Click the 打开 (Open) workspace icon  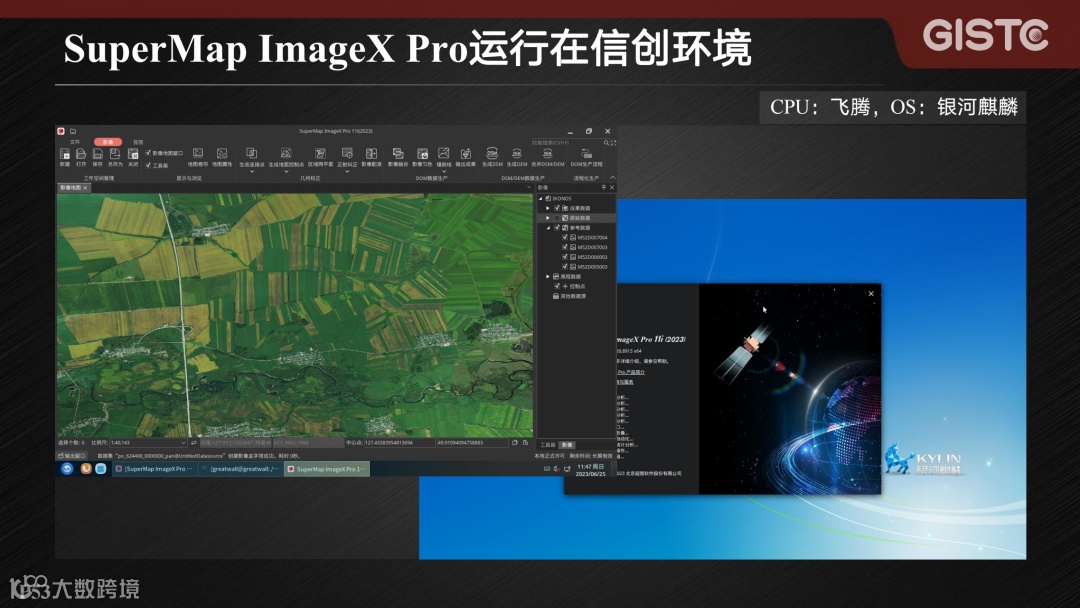[x=81, y=154]
